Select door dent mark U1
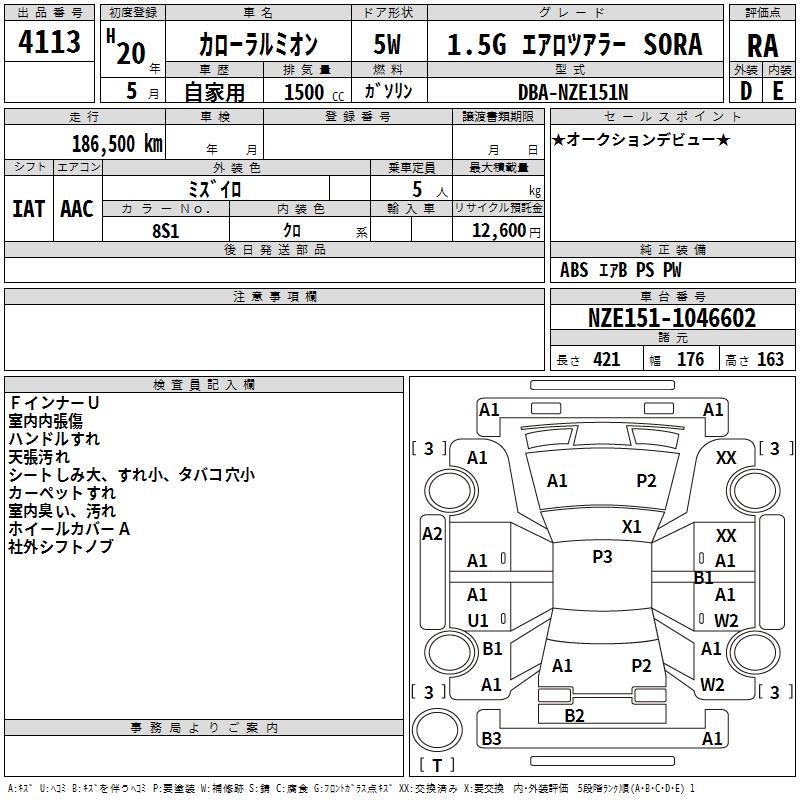The height and width of the screenshot is (800, 800). [x=478, y=621]
